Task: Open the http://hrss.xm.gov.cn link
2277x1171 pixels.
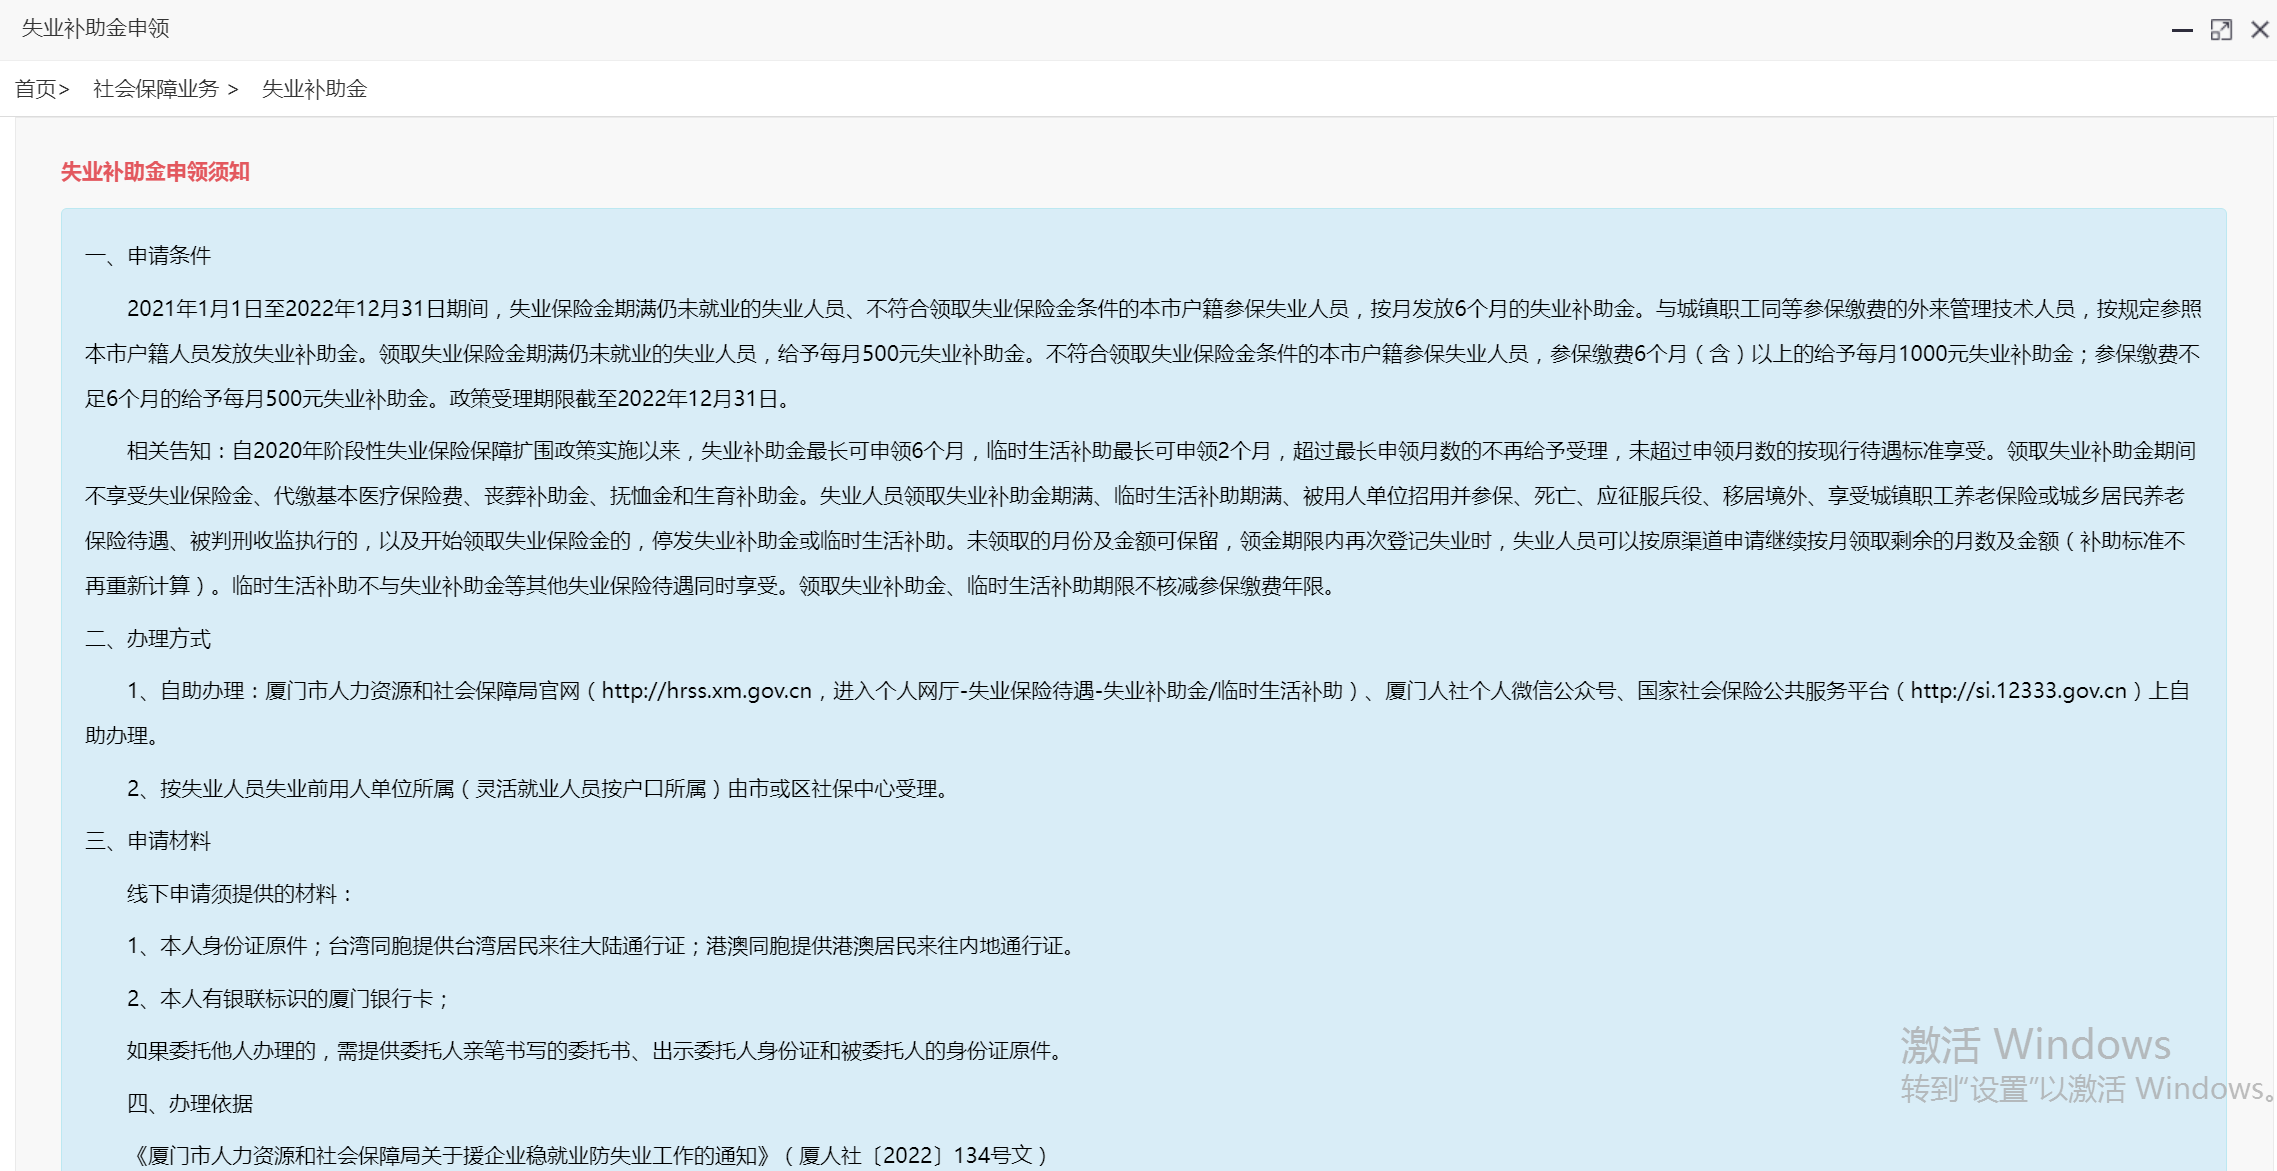Action: point(704,690)
